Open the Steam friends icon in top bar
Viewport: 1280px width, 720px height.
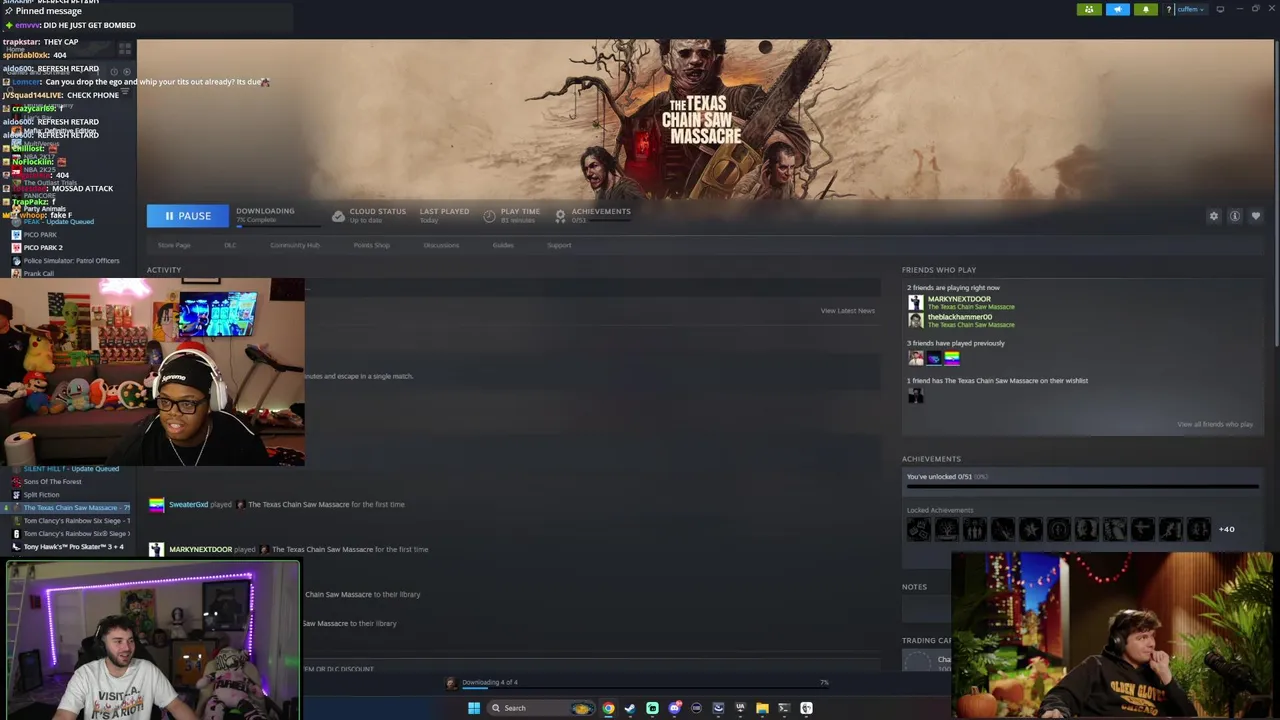click(x=1089, y=9)
